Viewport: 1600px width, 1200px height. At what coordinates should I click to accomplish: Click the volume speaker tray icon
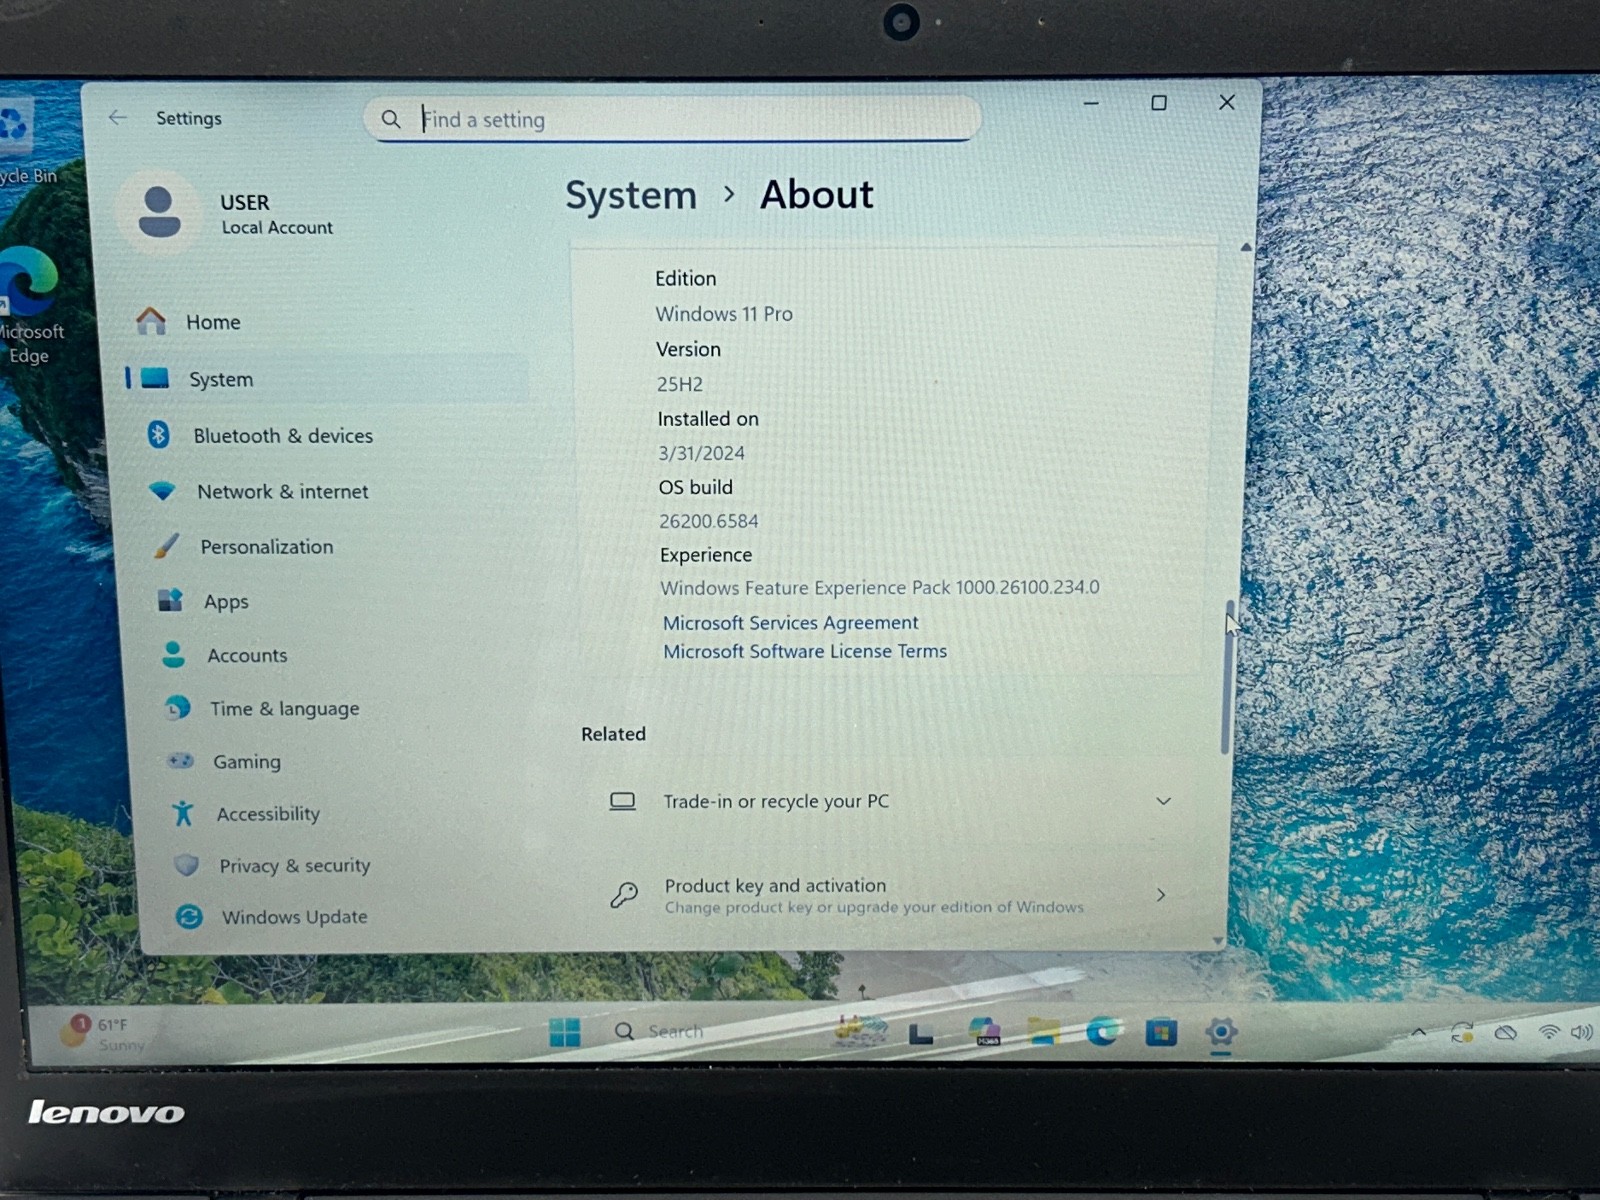[1581, 1032]
